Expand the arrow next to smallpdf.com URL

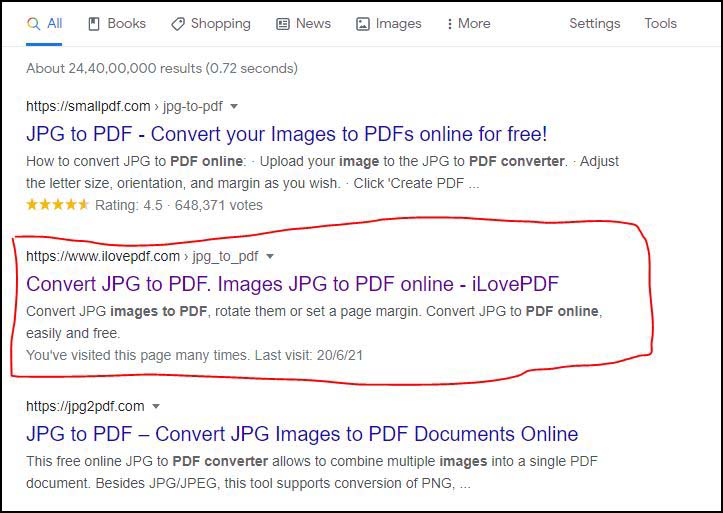pyautogui.click(x=234, y=106)
